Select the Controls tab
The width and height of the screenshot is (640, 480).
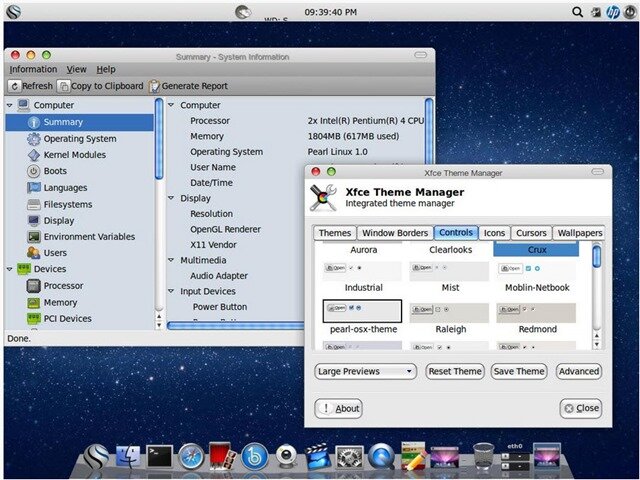point(456,233)
